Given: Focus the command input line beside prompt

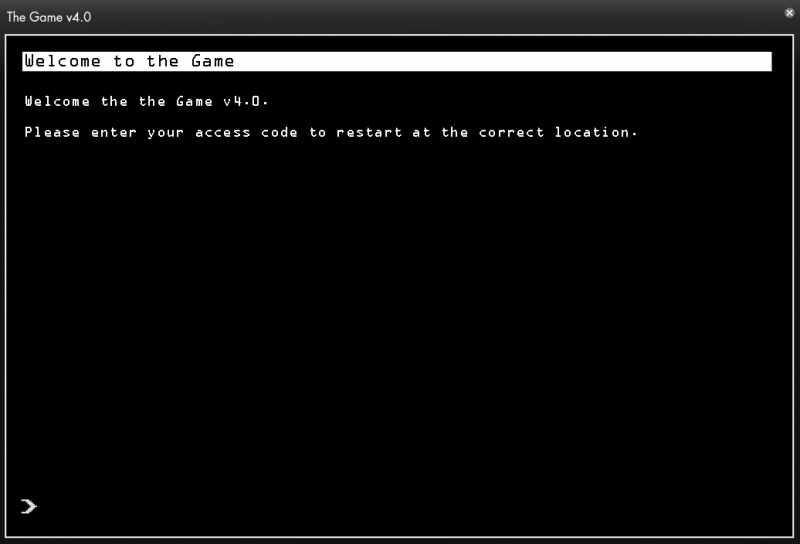Looking at the screenshot, I should click(x=408, y=506).
